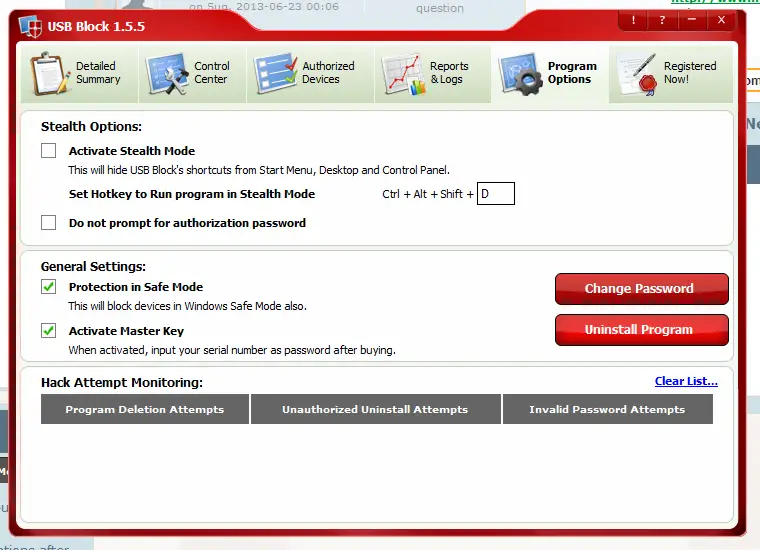Screen dimensions: 760x550
Task: Click the Hack Attempt Monitoring heading
Action: (122, 383)
